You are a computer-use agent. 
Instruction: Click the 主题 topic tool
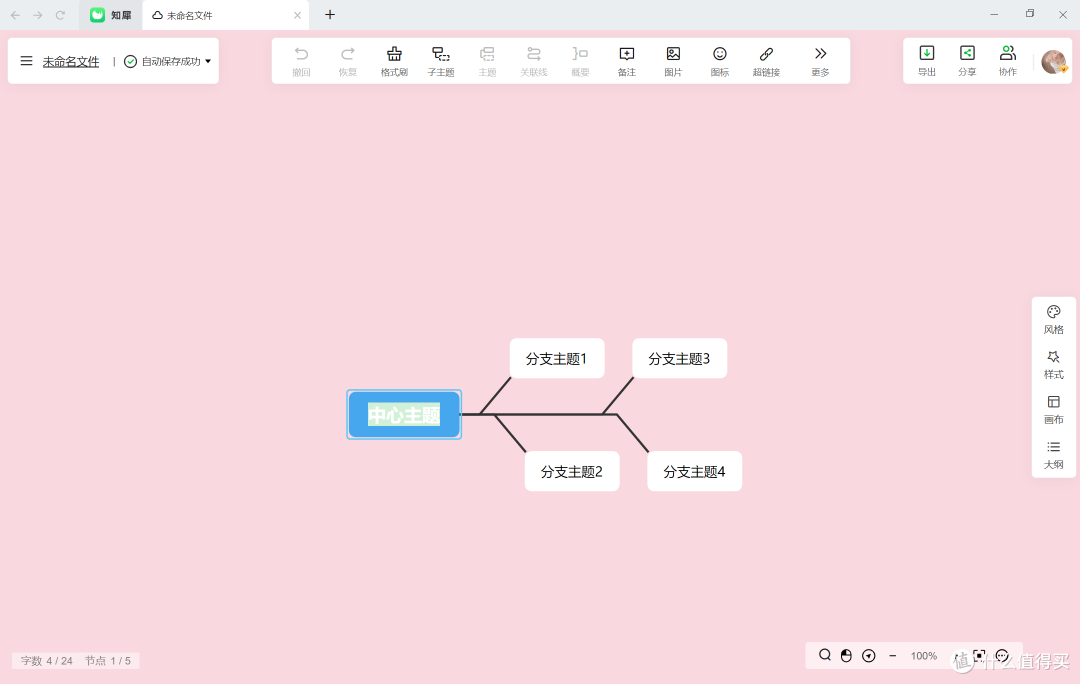click(x=487, y=61)
